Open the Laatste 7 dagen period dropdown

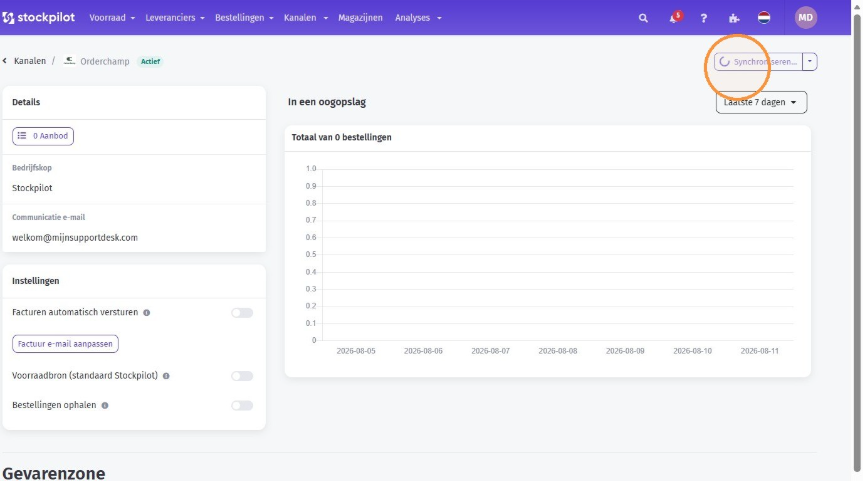(x=761, y=102)
